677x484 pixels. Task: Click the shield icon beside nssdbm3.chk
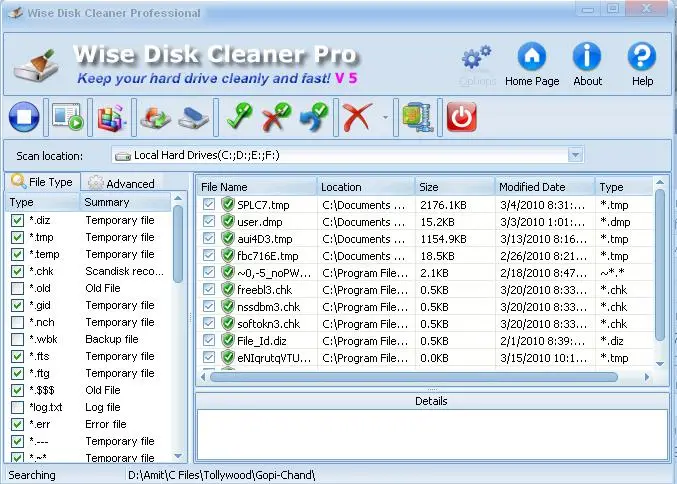tap(228, 306)
